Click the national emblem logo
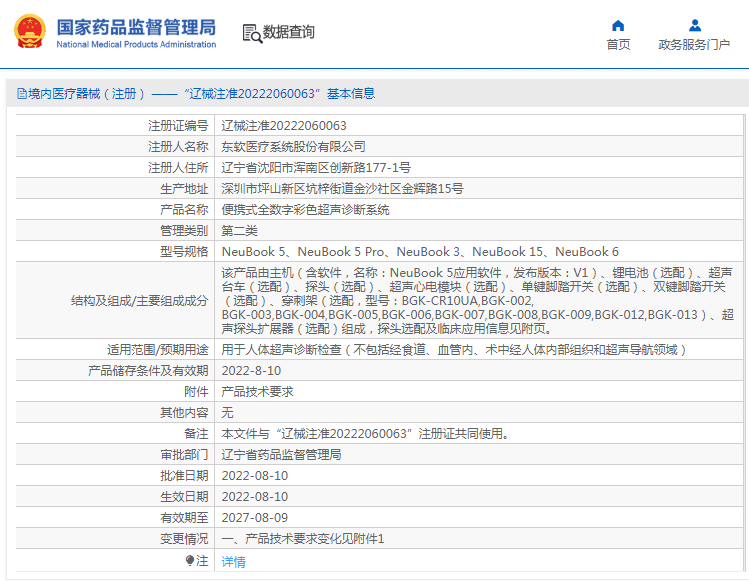The image size is (749, 581). [x=30, y=32]
